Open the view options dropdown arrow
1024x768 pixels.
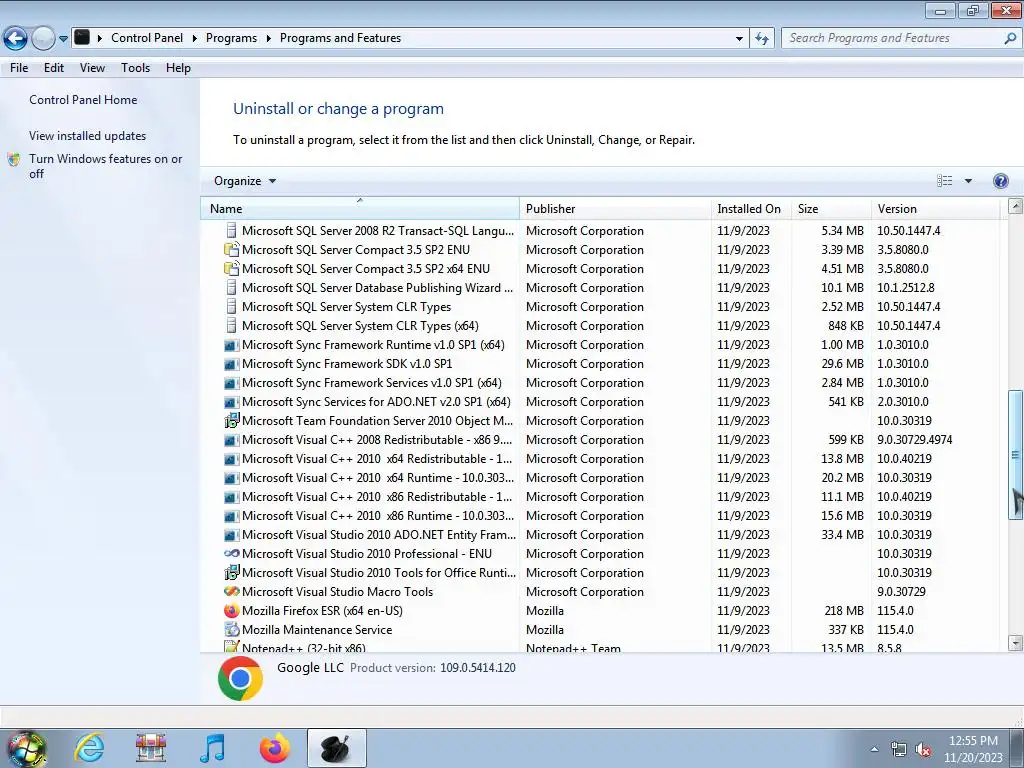(968, 181)
